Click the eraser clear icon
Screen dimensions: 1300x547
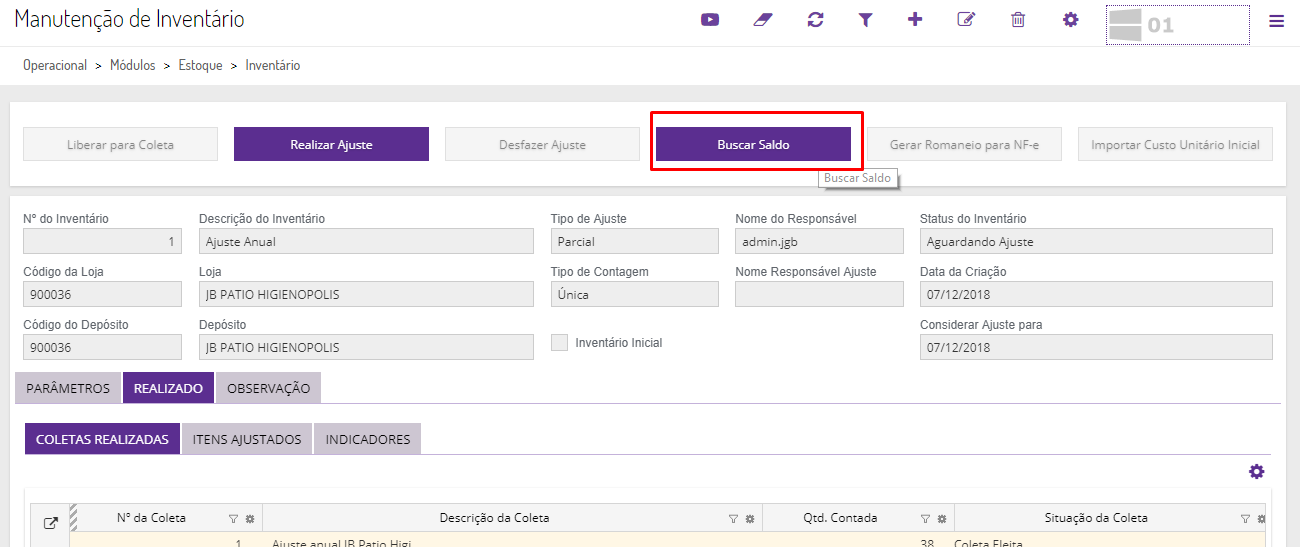pos(763,19)
